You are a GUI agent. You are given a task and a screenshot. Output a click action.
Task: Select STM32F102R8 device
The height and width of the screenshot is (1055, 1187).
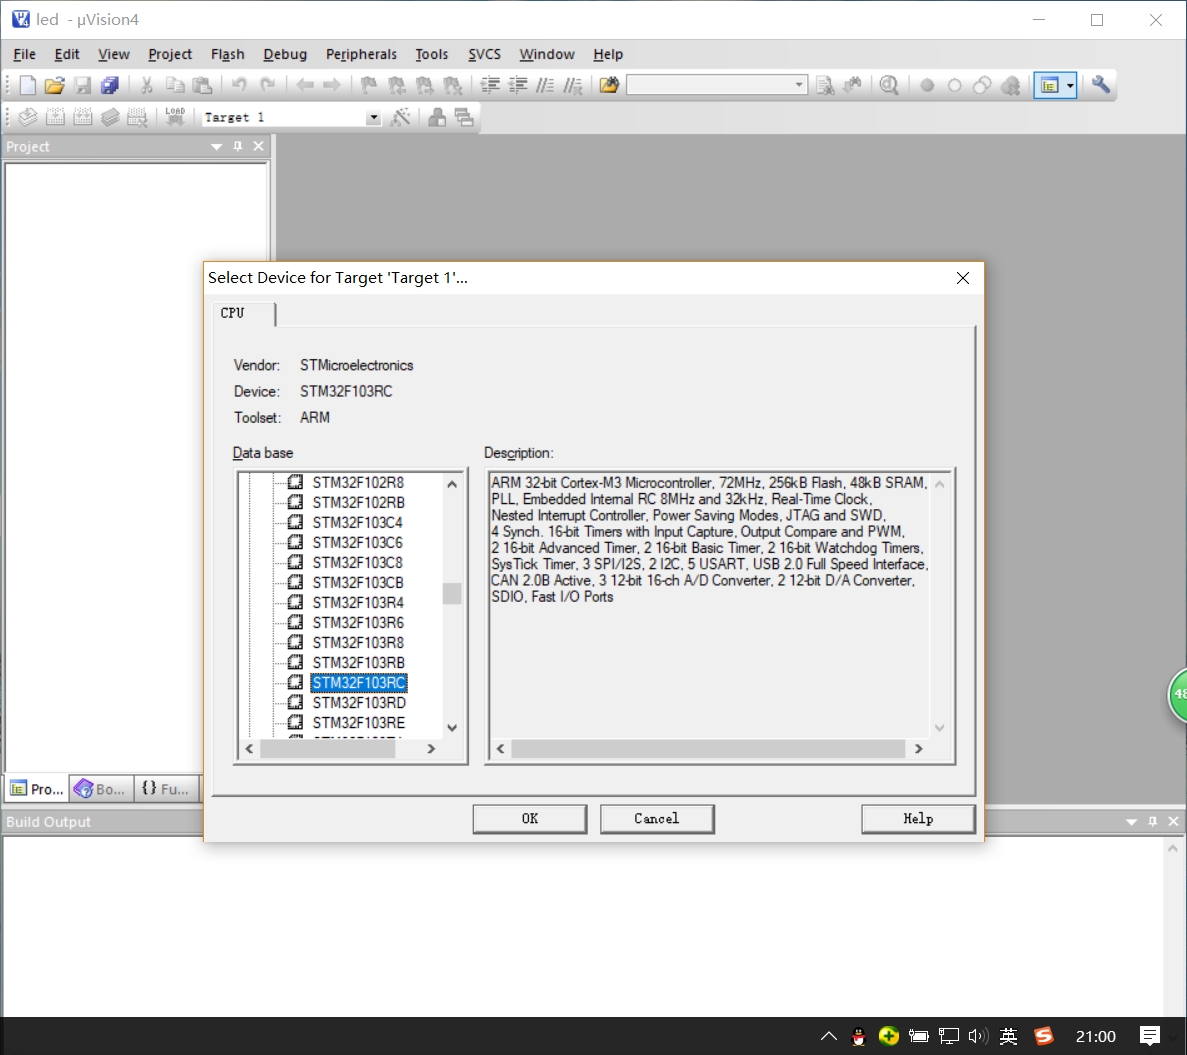[358, 482]
